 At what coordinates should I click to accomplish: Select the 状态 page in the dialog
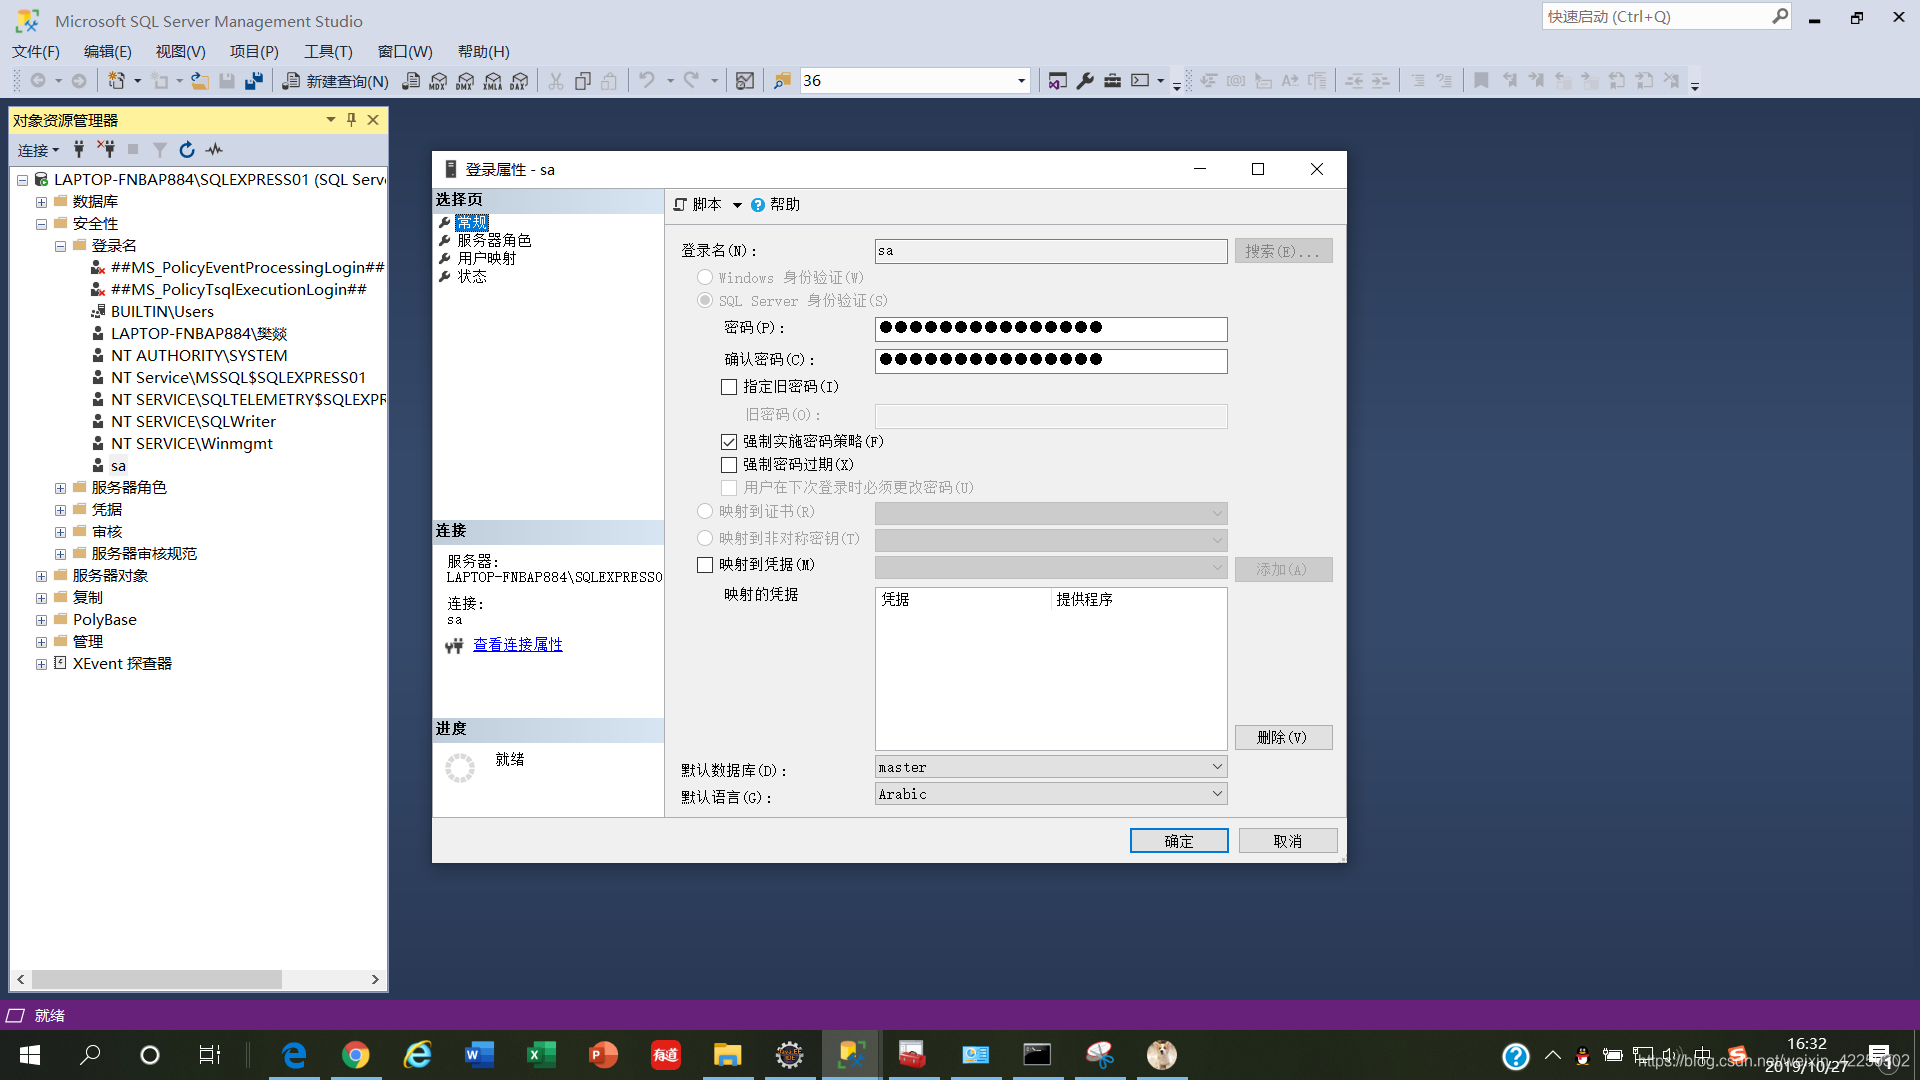(472, 277)
